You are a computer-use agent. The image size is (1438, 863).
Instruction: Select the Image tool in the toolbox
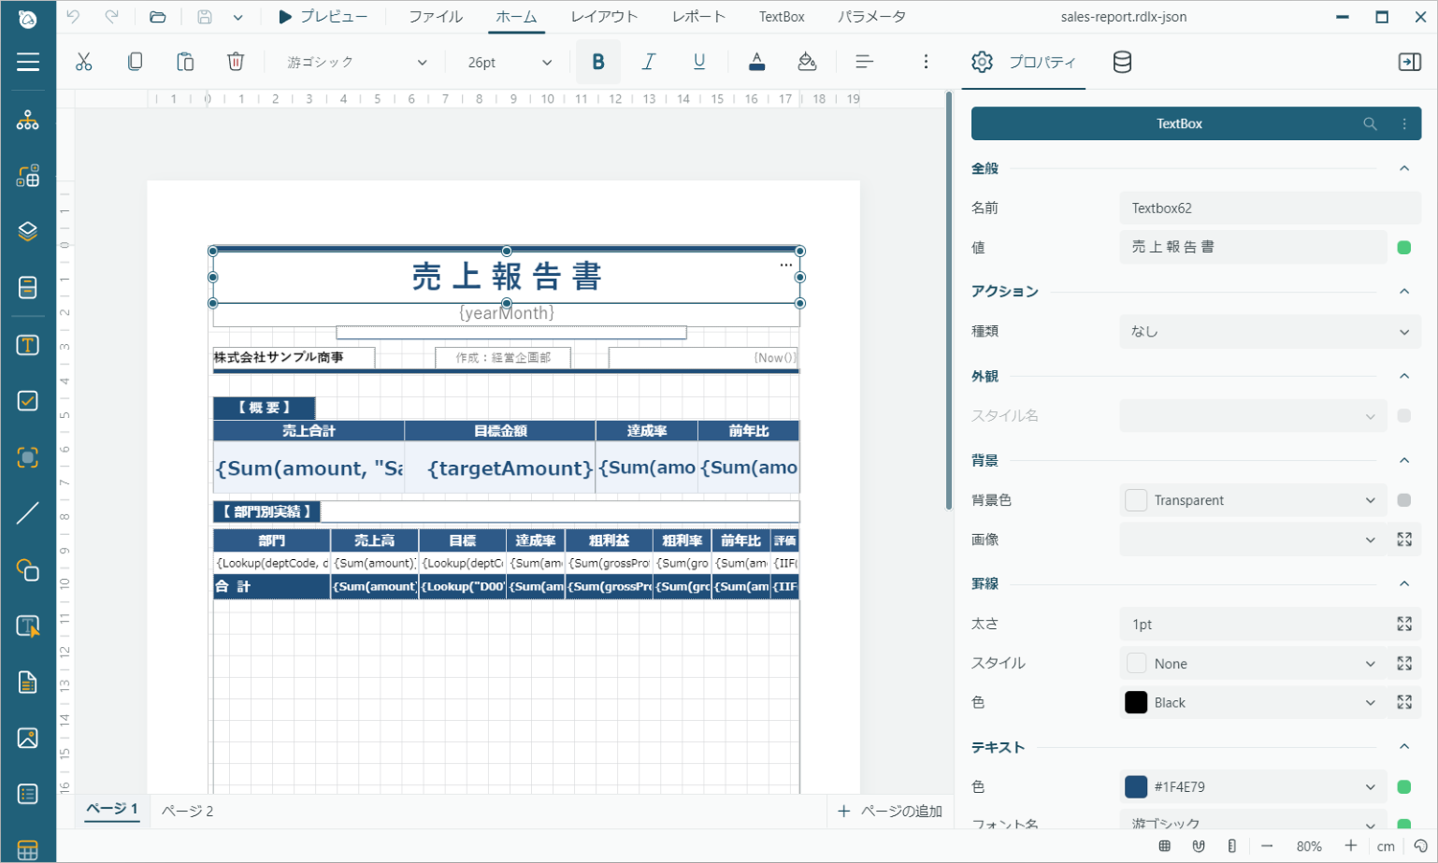(x=28, y=738)
